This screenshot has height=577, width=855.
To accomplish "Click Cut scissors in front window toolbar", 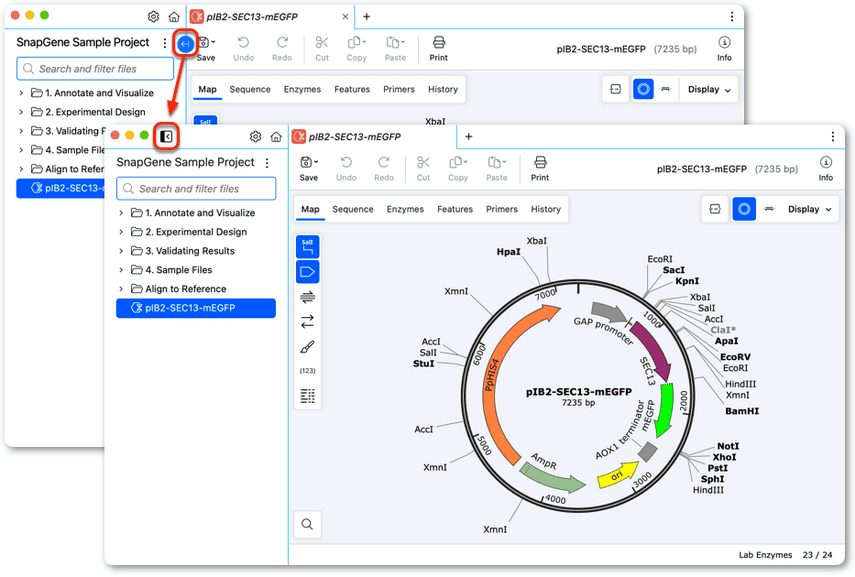I will point(423,168).
